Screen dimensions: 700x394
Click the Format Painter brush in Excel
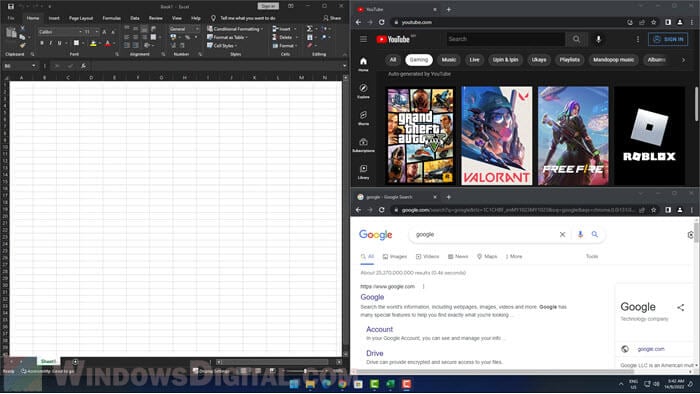pos(22,45)
